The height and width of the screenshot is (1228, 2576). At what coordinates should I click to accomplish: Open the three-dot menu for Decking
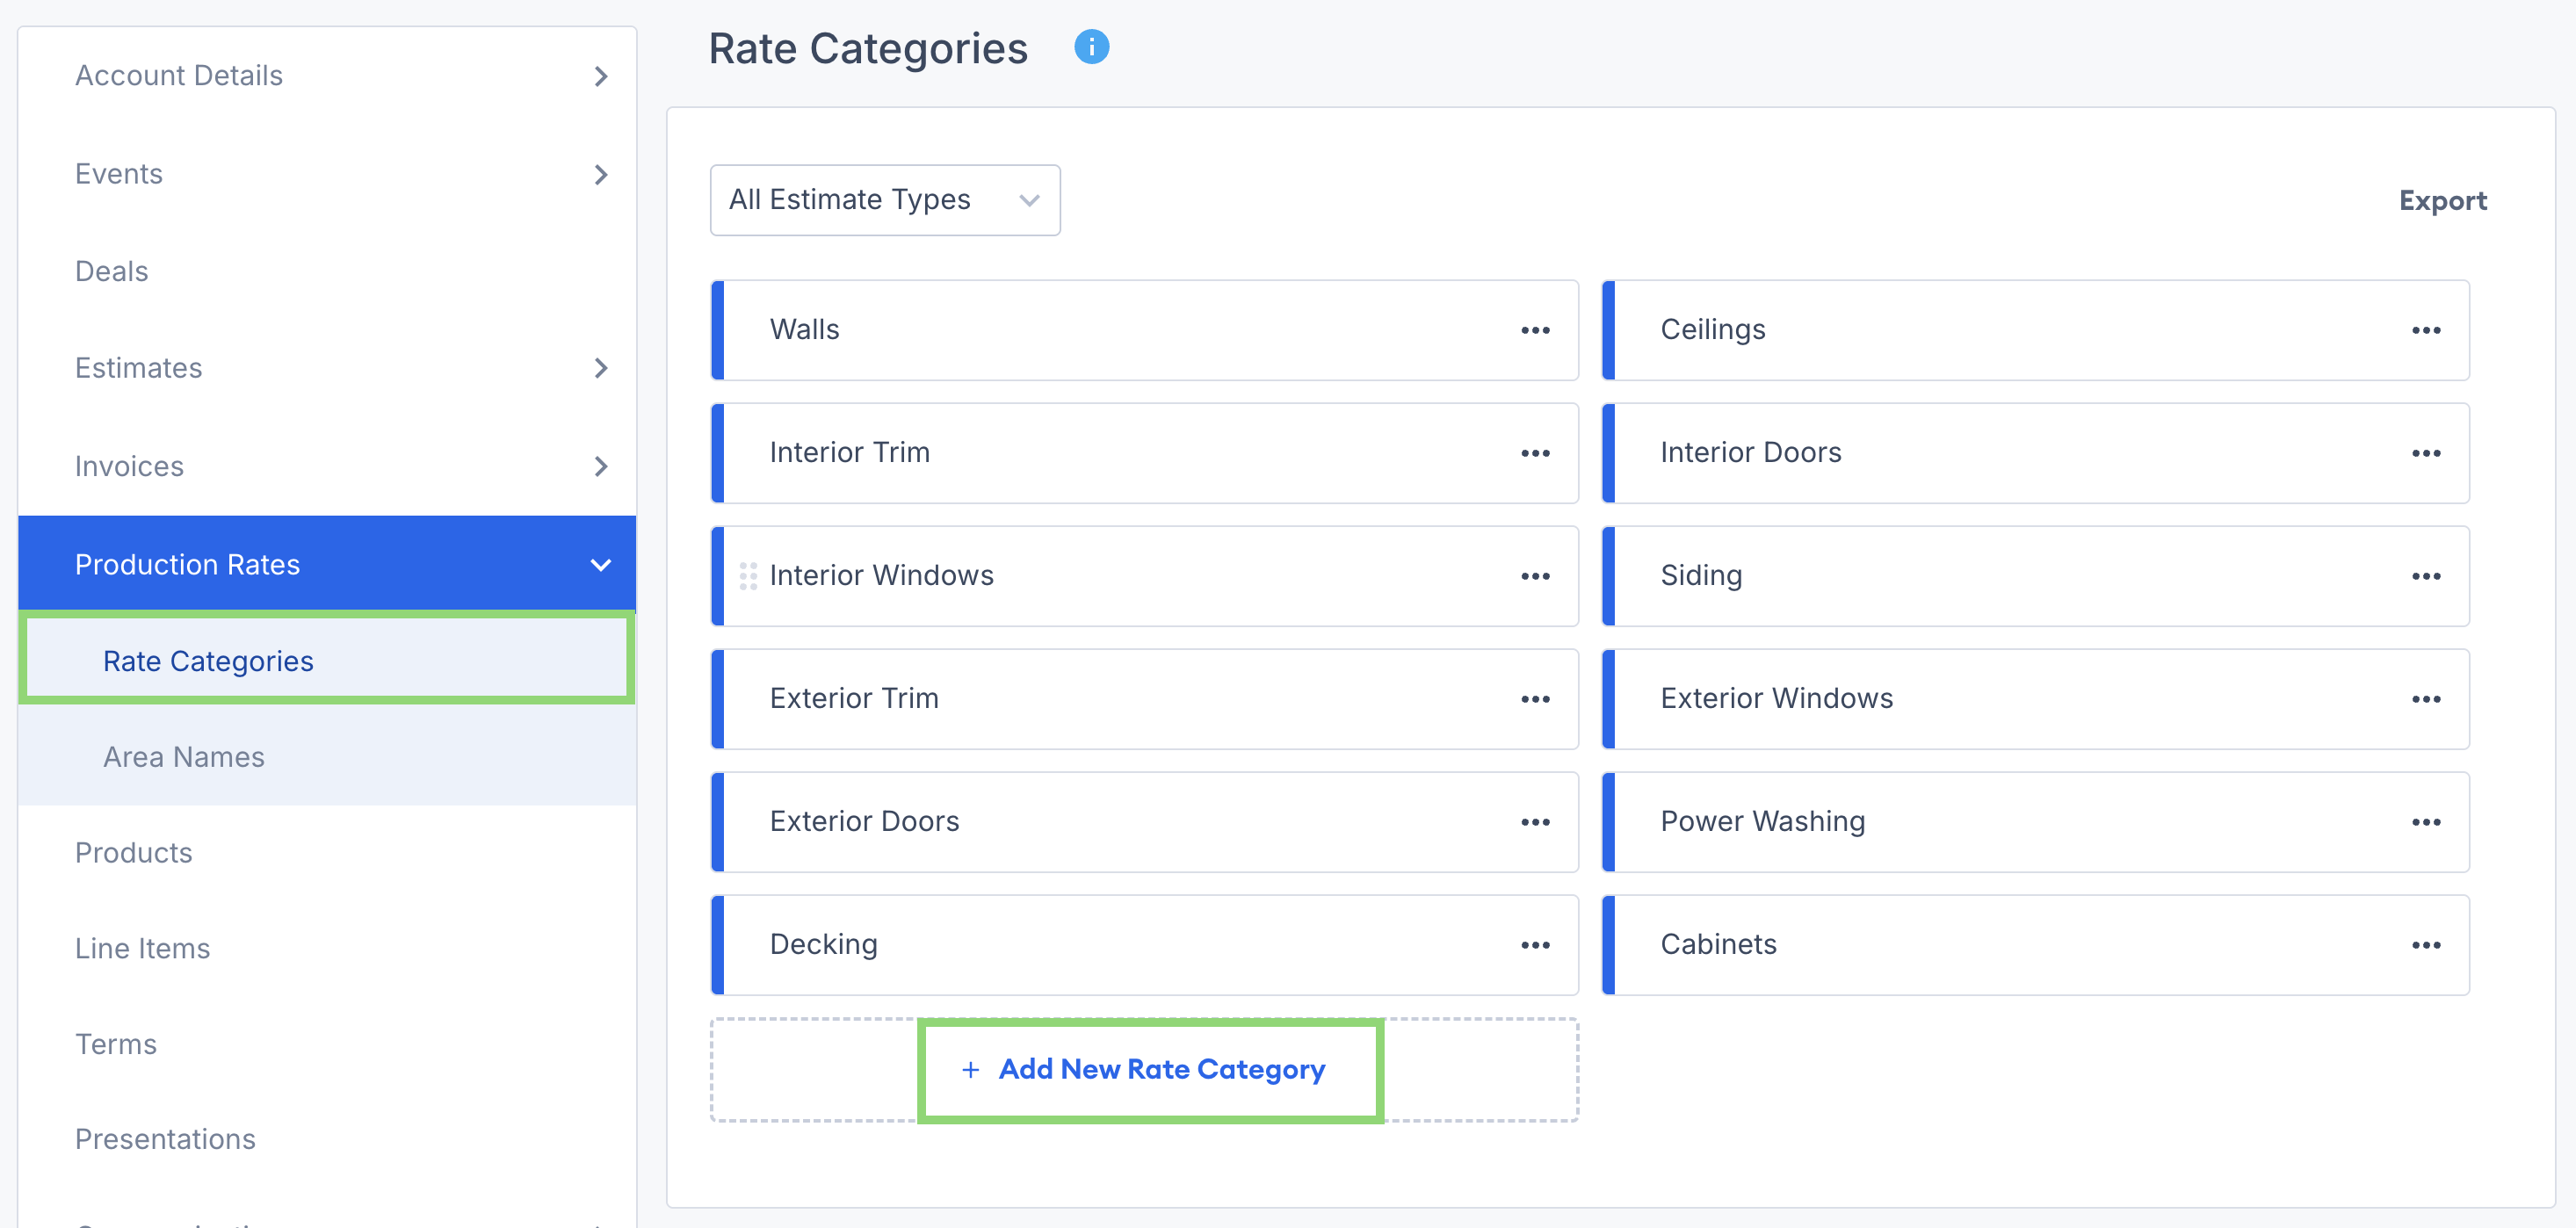click(1535, 945)
